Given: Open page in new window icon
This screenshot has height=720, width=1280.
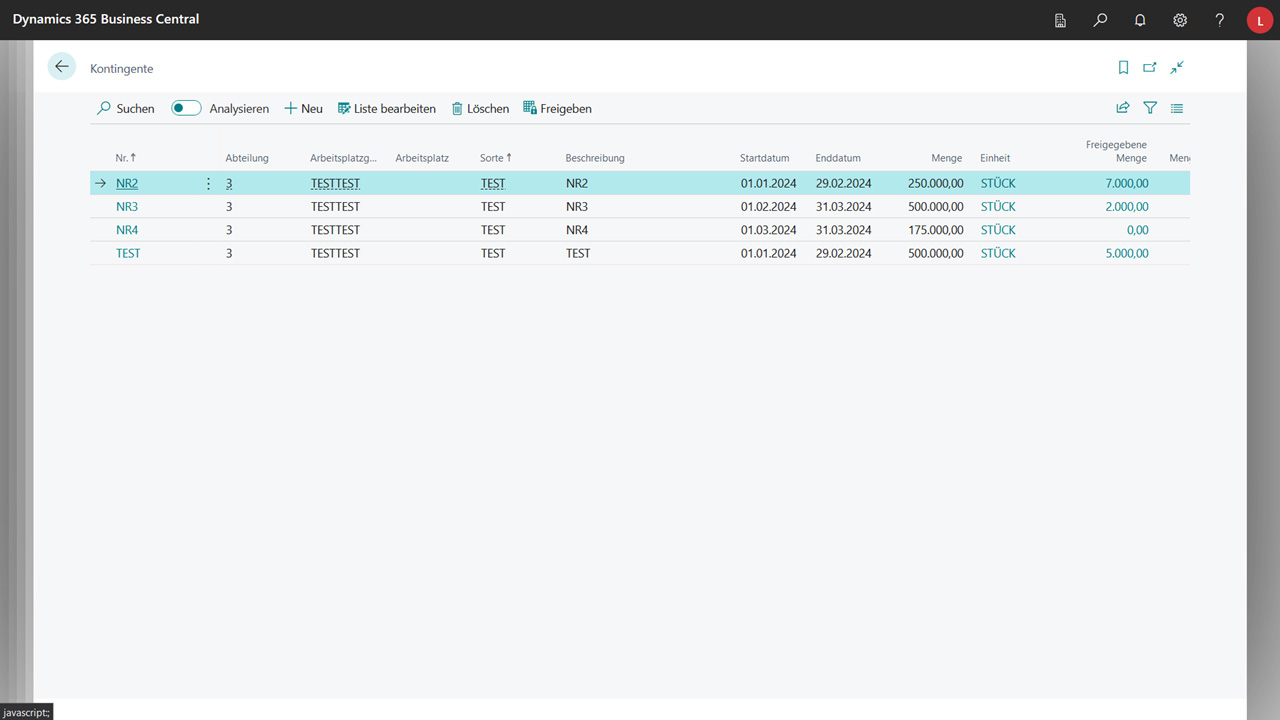Looking at the screenshot, I should (x=1150, y=67).
